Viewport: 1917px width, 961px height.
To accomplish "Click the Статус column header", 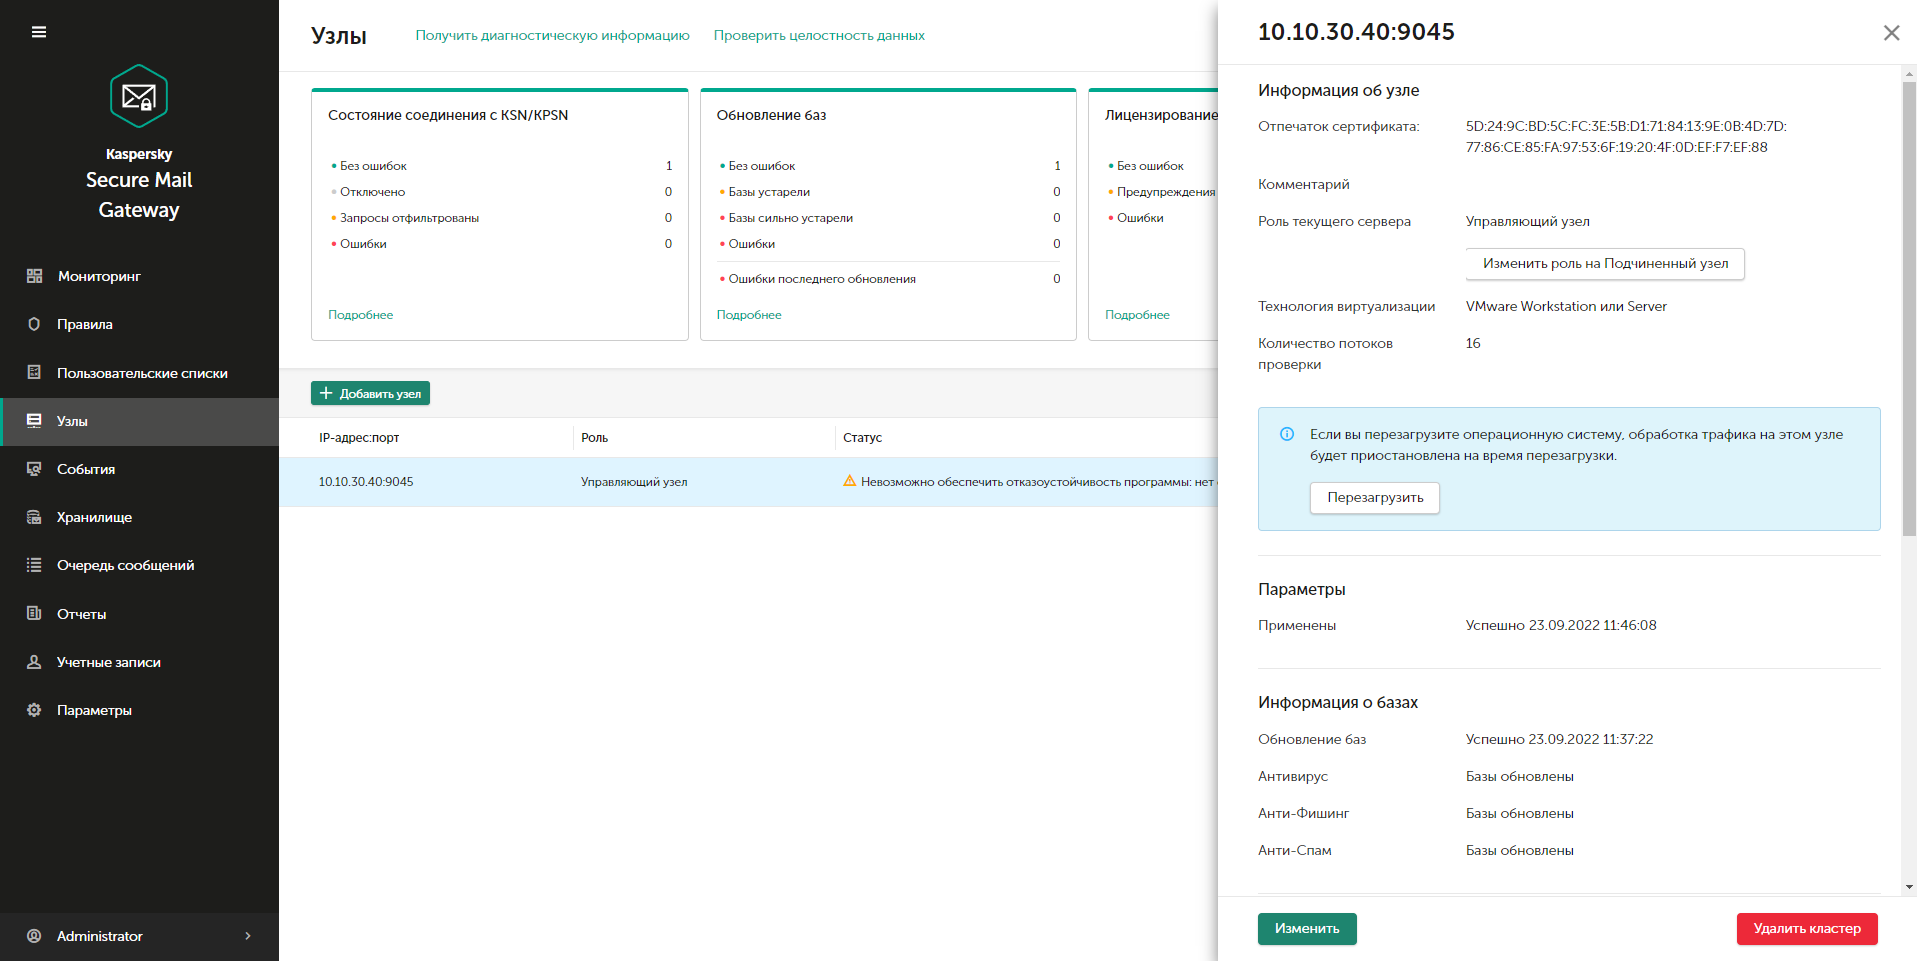I will (x=862, y=438).
